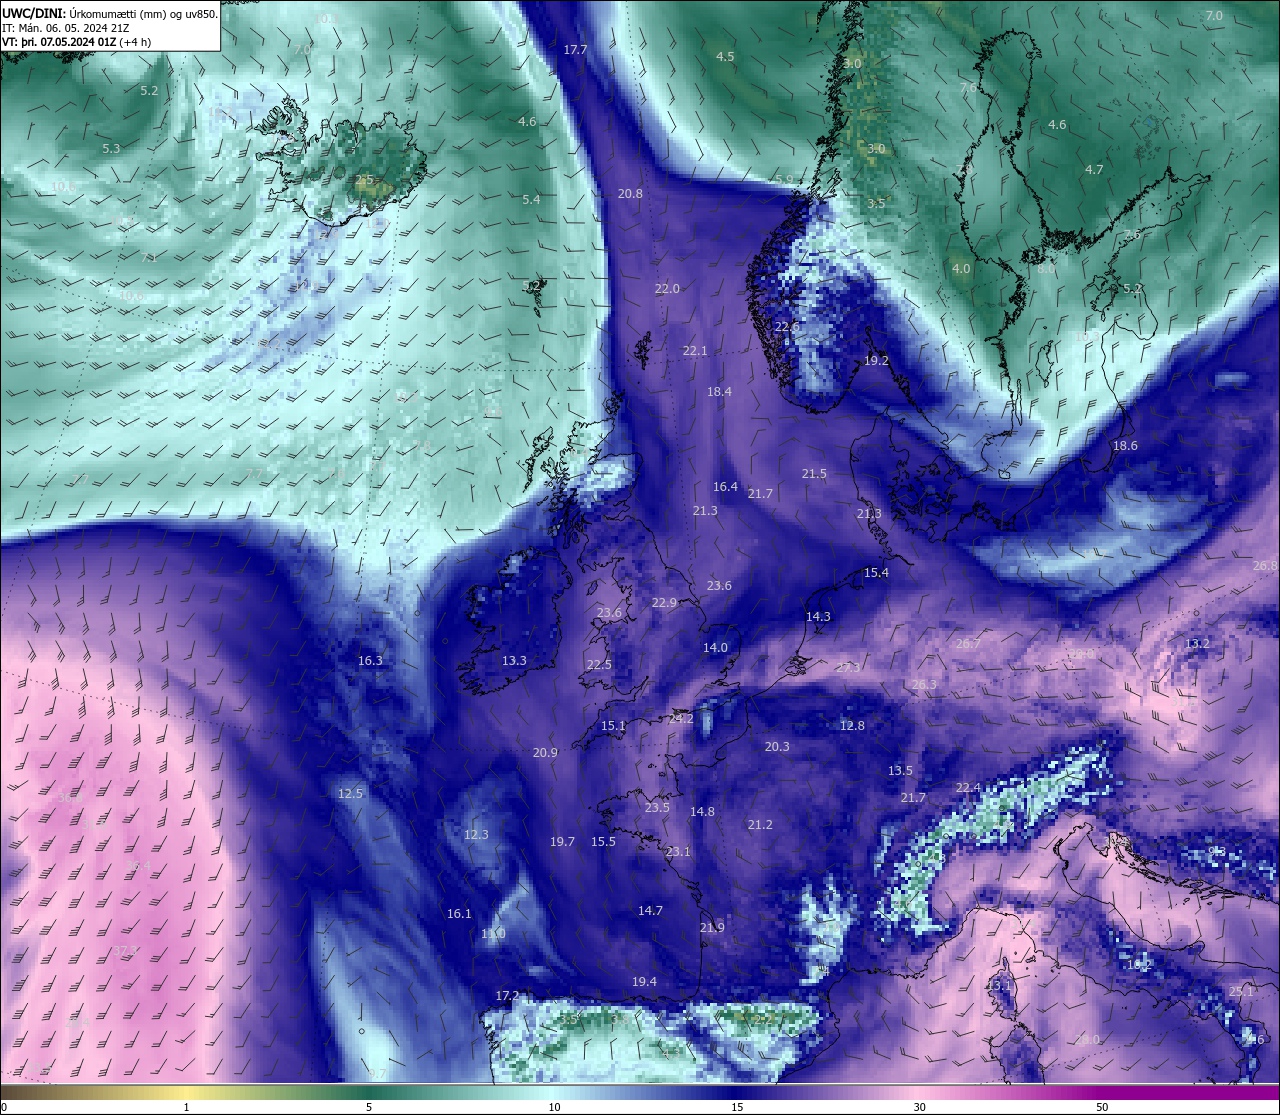The image size is (1280, 1115).
Task: Click the valid time 'VT: þri. 07.05.2024 01Z (+4 h)'
Action: pos(77,42)
